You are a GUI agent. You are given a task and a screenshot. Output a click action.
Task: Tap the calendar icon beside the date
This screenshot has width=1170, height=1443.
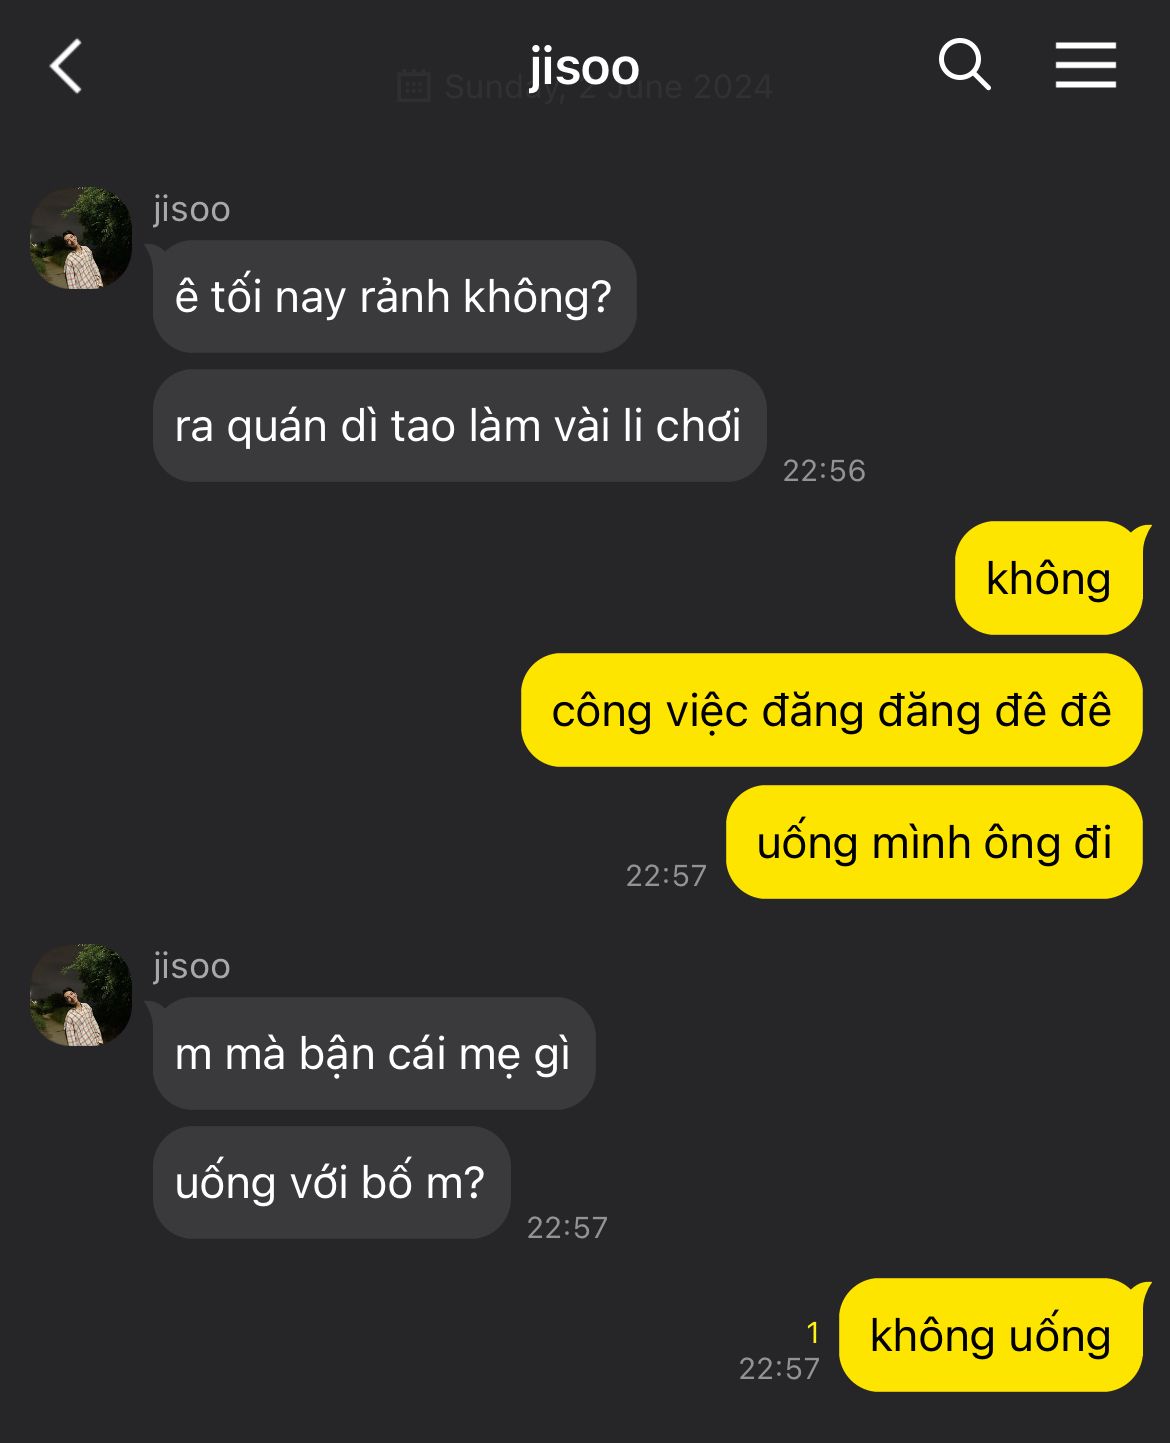(414, 86)
